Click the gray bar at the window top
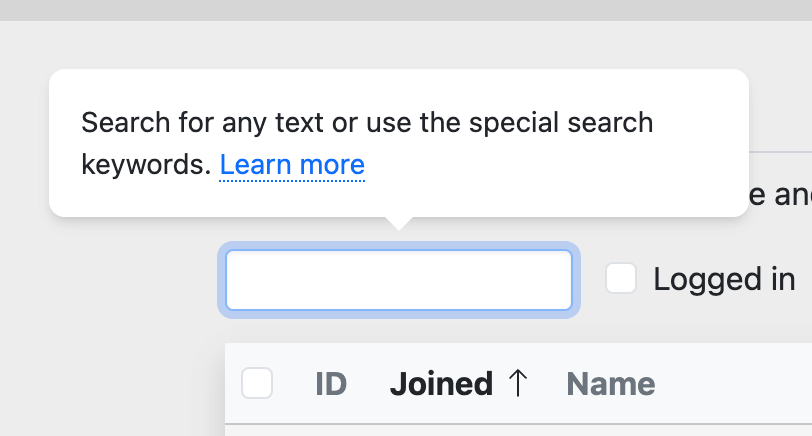The width and height of the screenshot is (812, 436). (x=400, y=9)
